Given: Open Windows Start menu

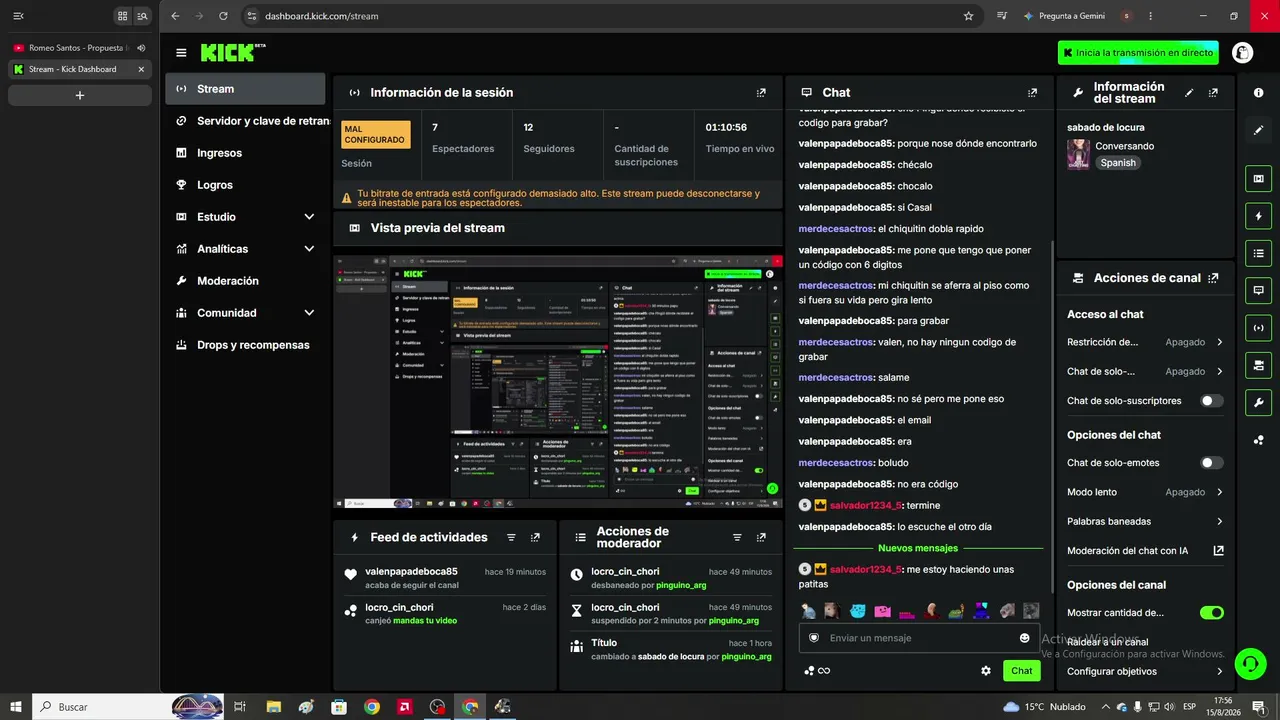Looking at the screenshot, I should (x=16, y=707).
